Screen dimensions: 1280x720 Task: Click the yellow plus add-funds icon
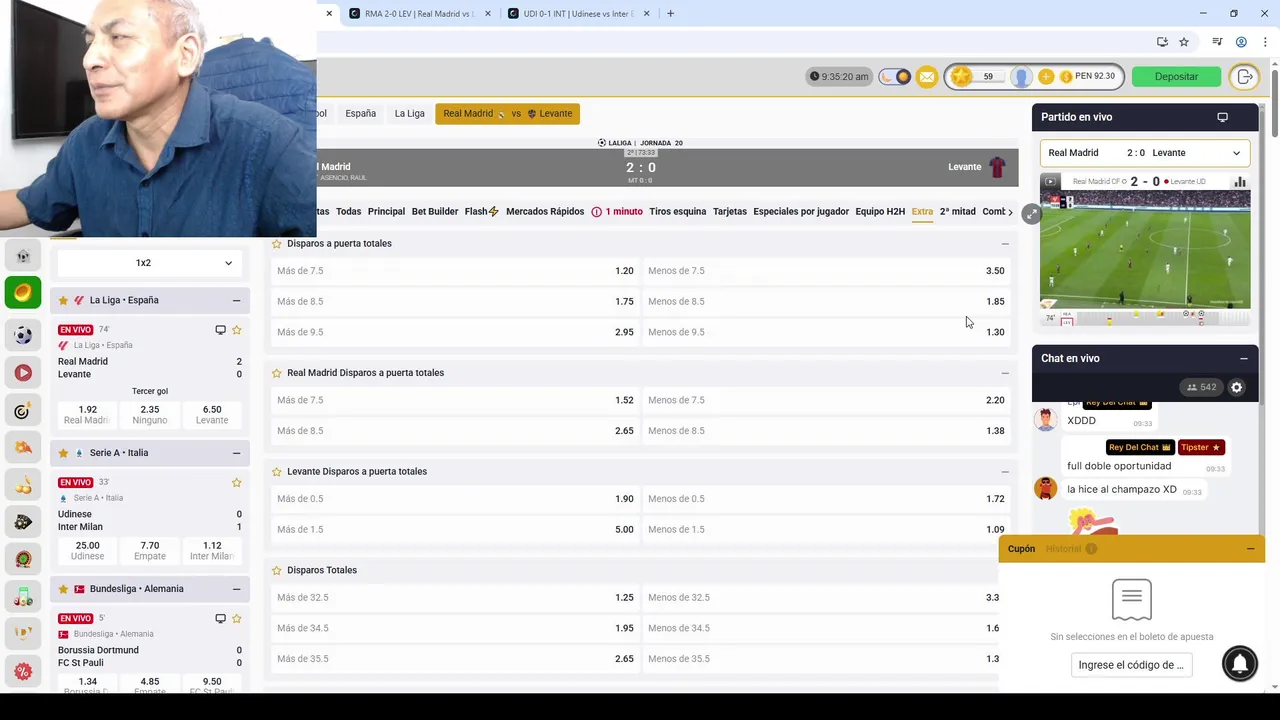point(1046,77)
